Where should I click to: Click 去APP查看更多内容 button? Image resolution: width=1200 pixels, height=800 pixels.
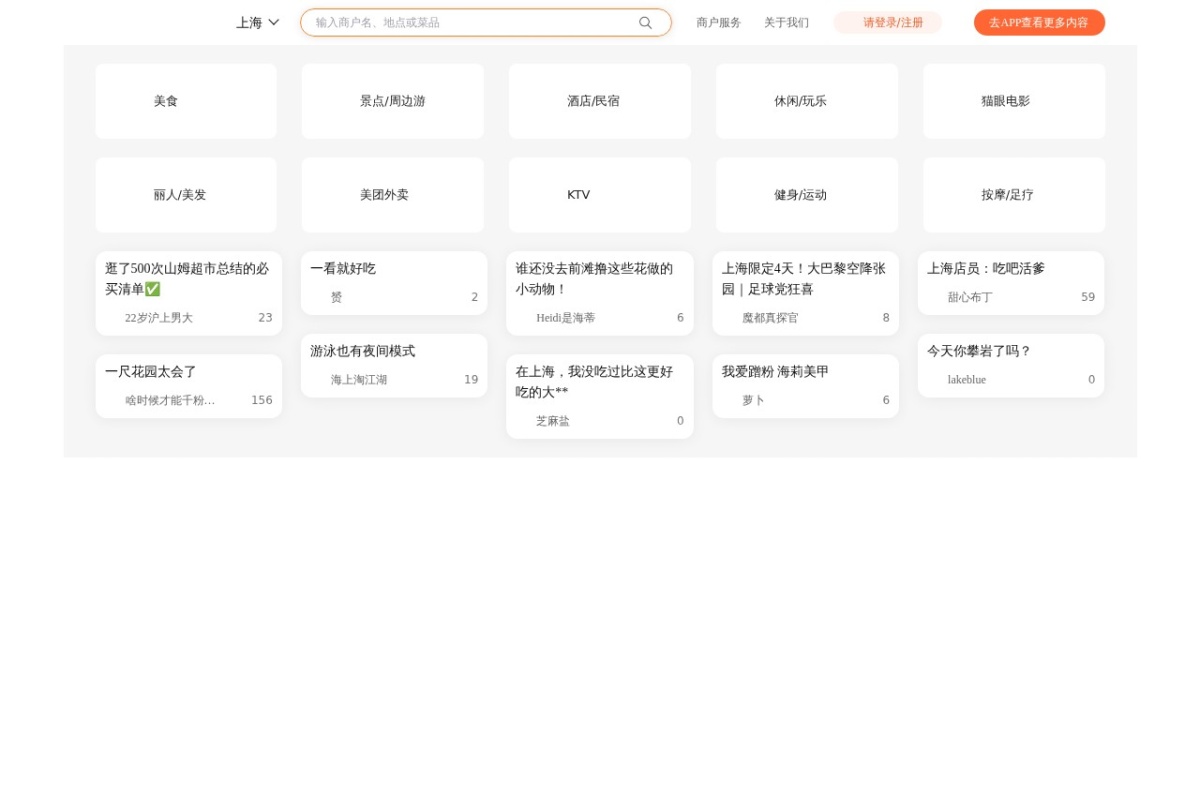[1039, 23]
